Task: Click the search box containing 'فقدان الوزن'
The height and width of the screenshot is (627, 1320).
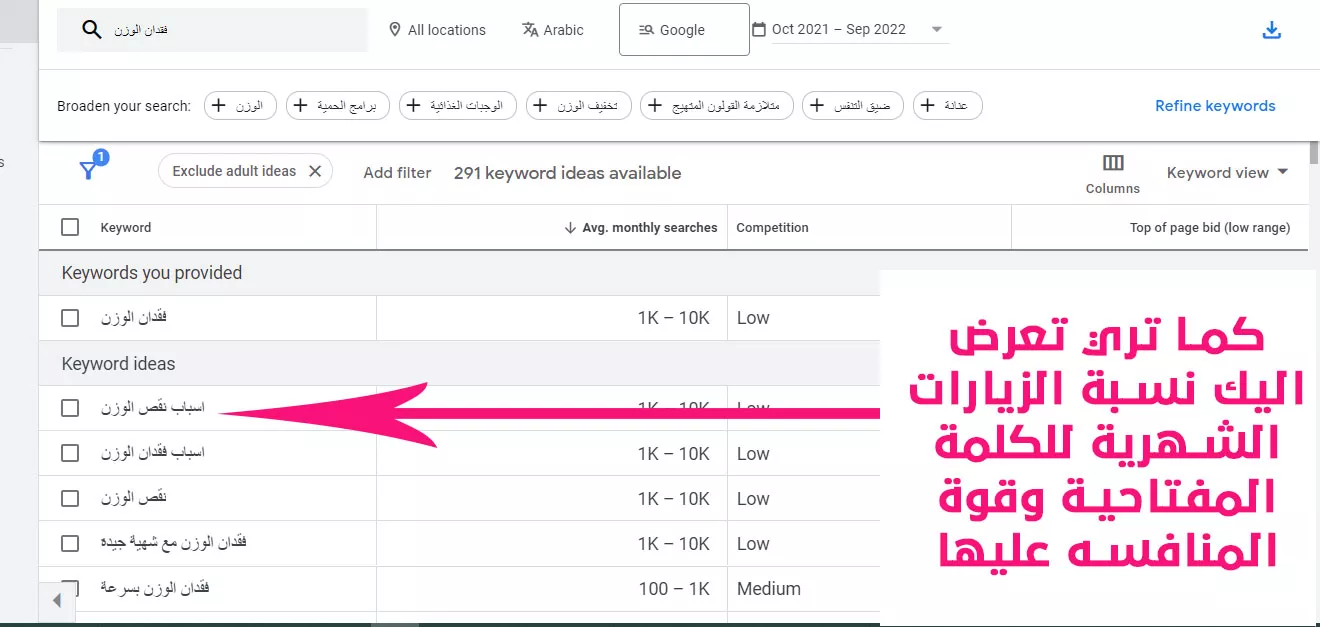Action: pos(212,30)
